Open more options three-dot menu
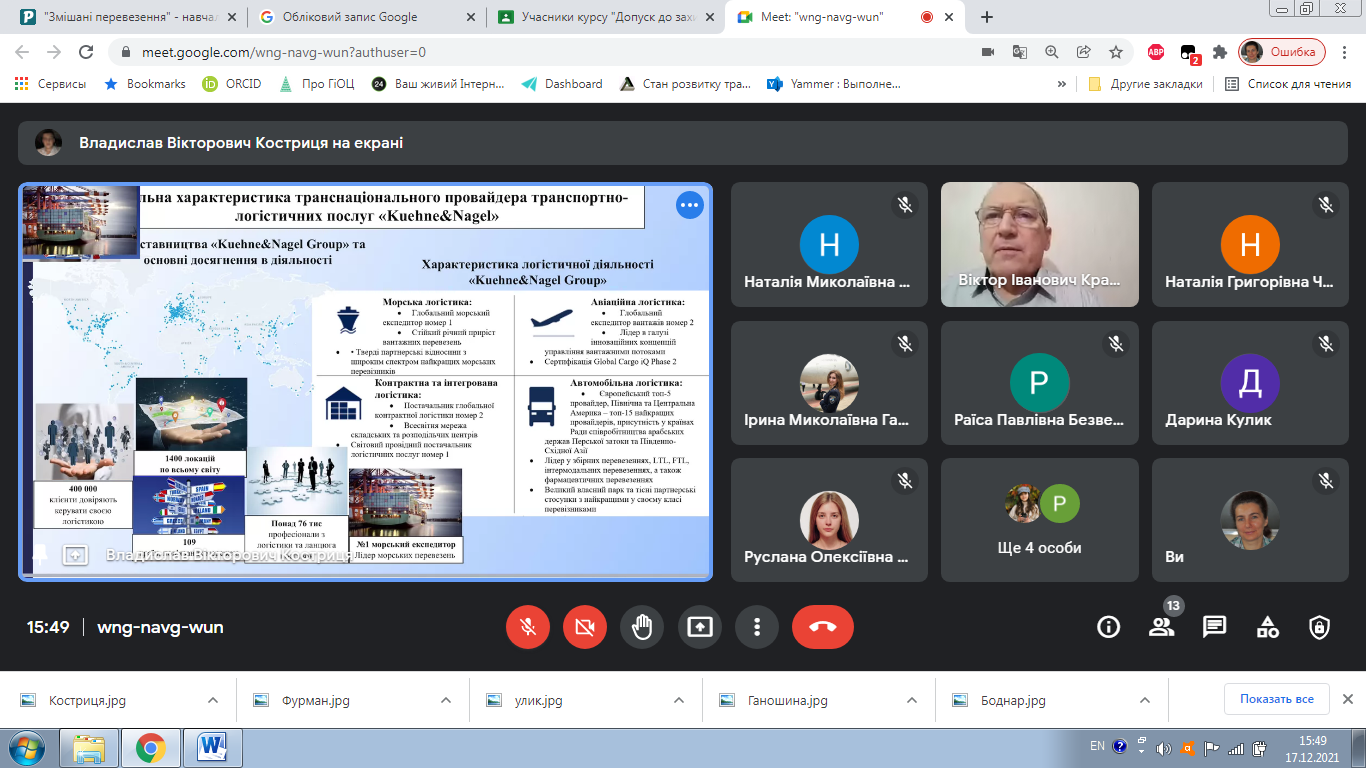 tap(757, 627)
